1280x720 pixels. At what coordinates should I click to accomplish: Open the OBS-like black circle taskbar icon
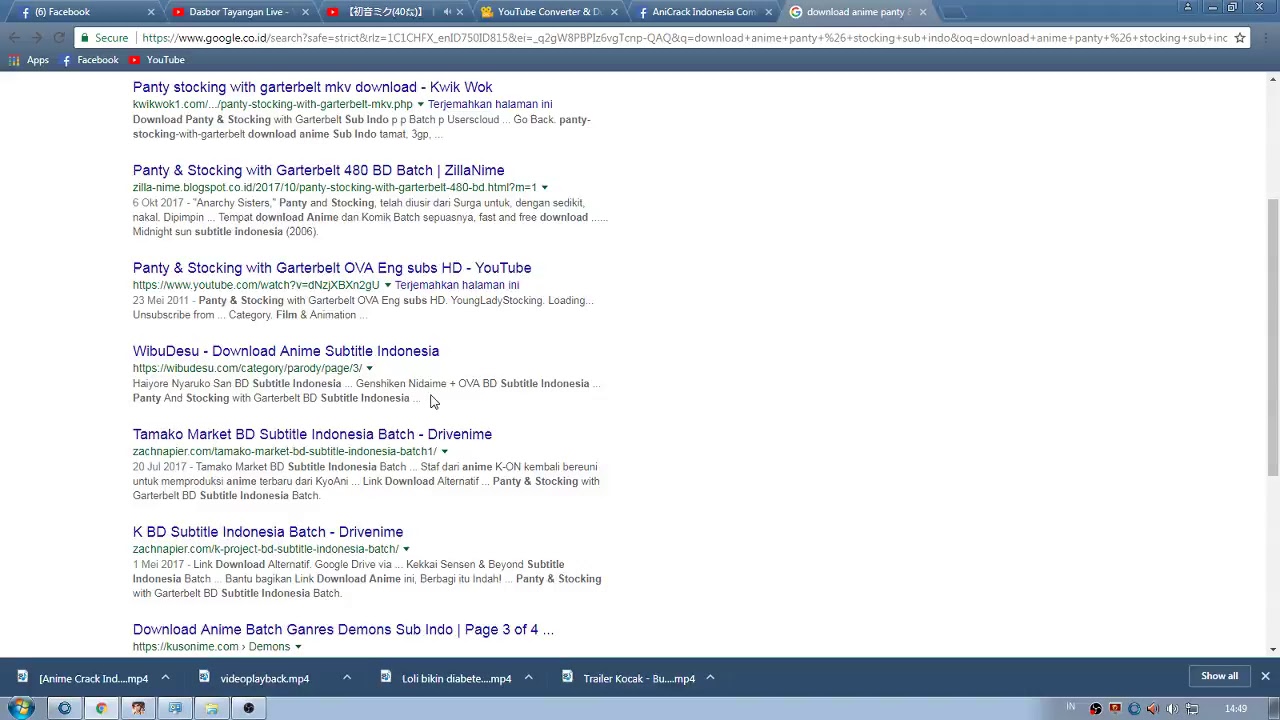pos(249,708)
